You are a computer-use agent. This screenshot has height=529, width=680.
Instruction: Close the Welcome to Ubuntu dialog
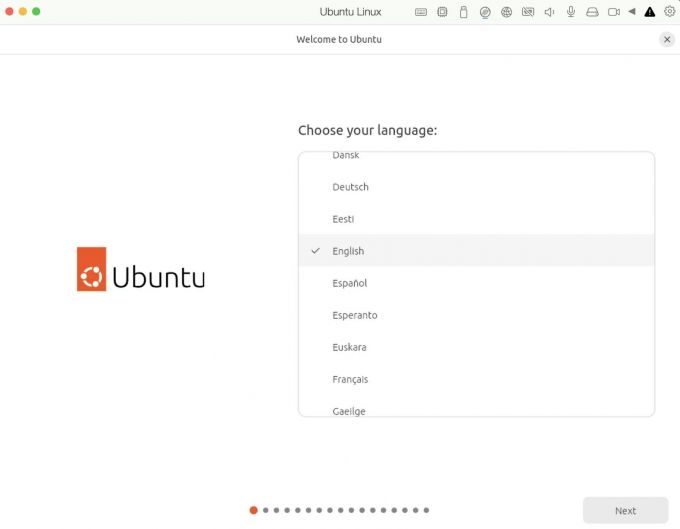[x=667, y=39]
